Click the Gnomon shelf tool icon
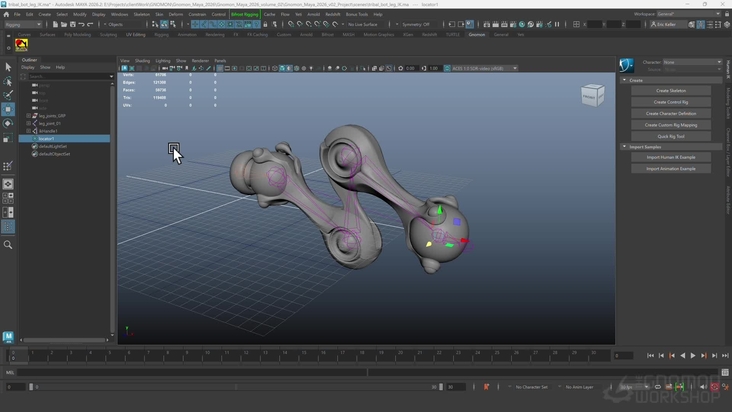732x412 pixels. coord(21,44)
